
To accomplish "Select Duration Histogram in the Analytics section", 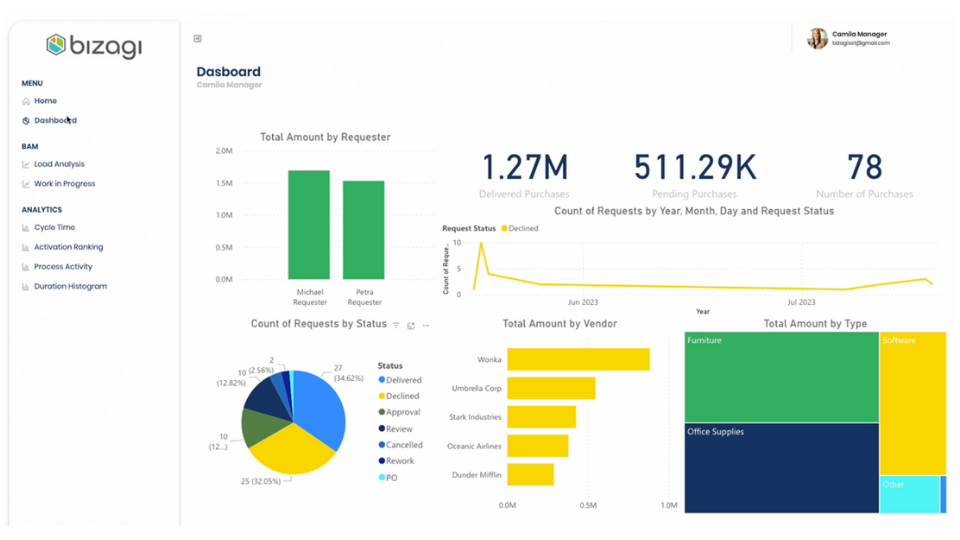I will pos(70,287).
